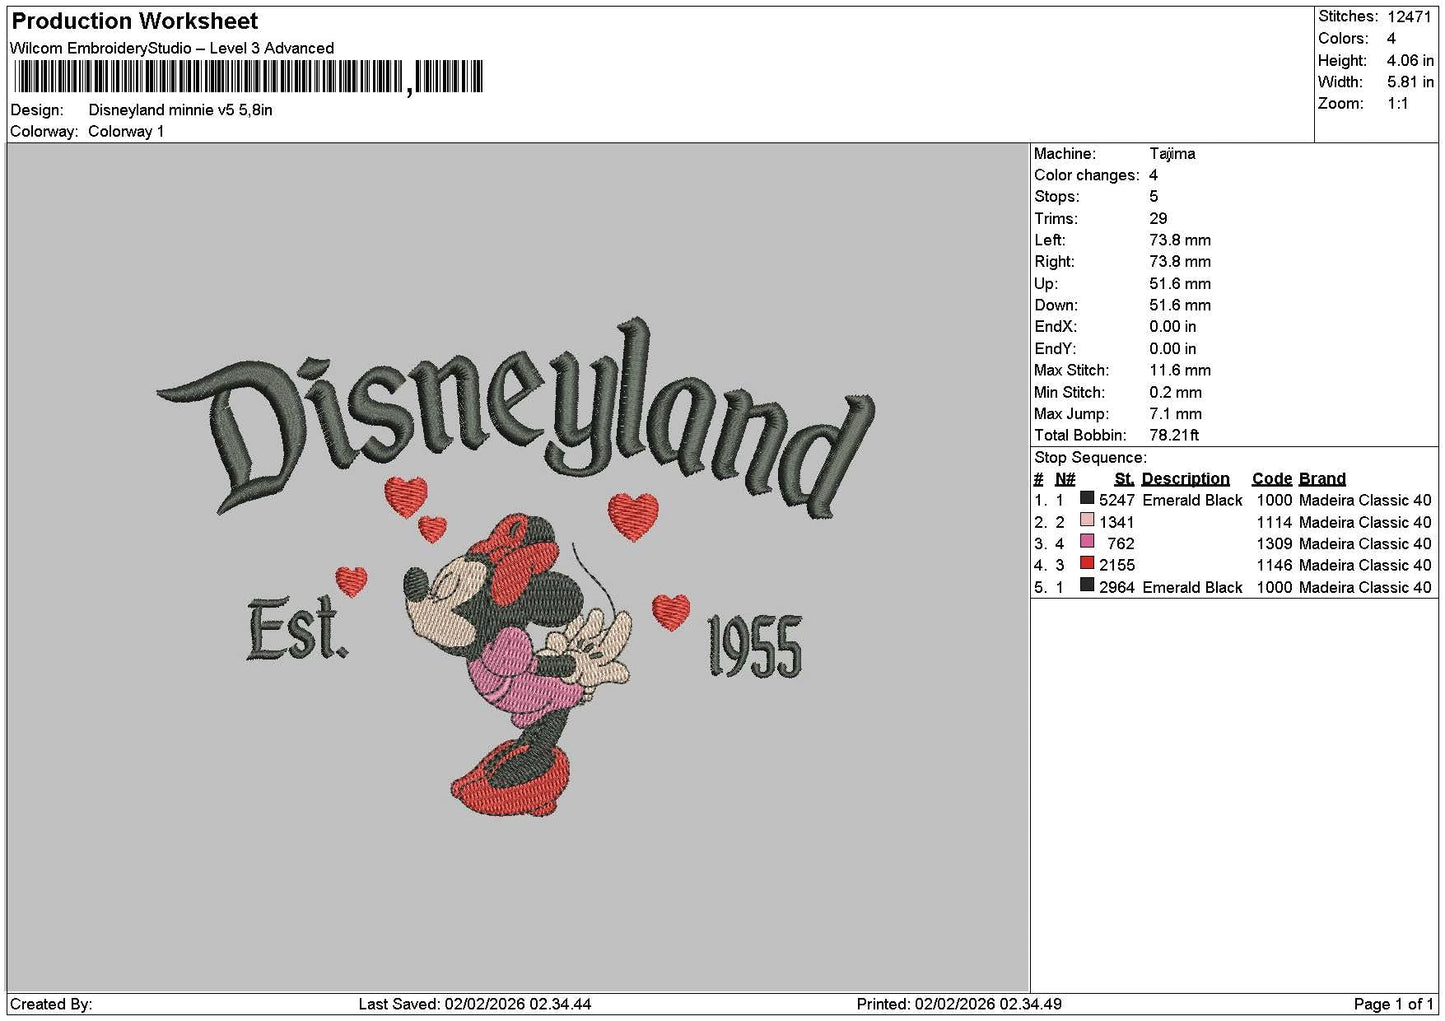The width and height of the screenshot is (1445, 1021).
Task: Click the Right value '73.8 mm'
Action: coord(1180,262)
